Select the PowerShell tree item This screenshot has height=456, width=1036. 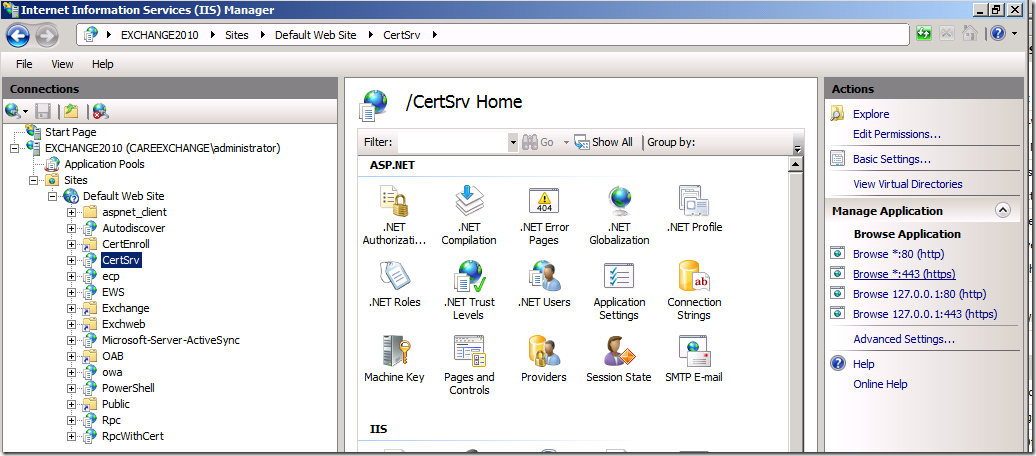[128, 388]
